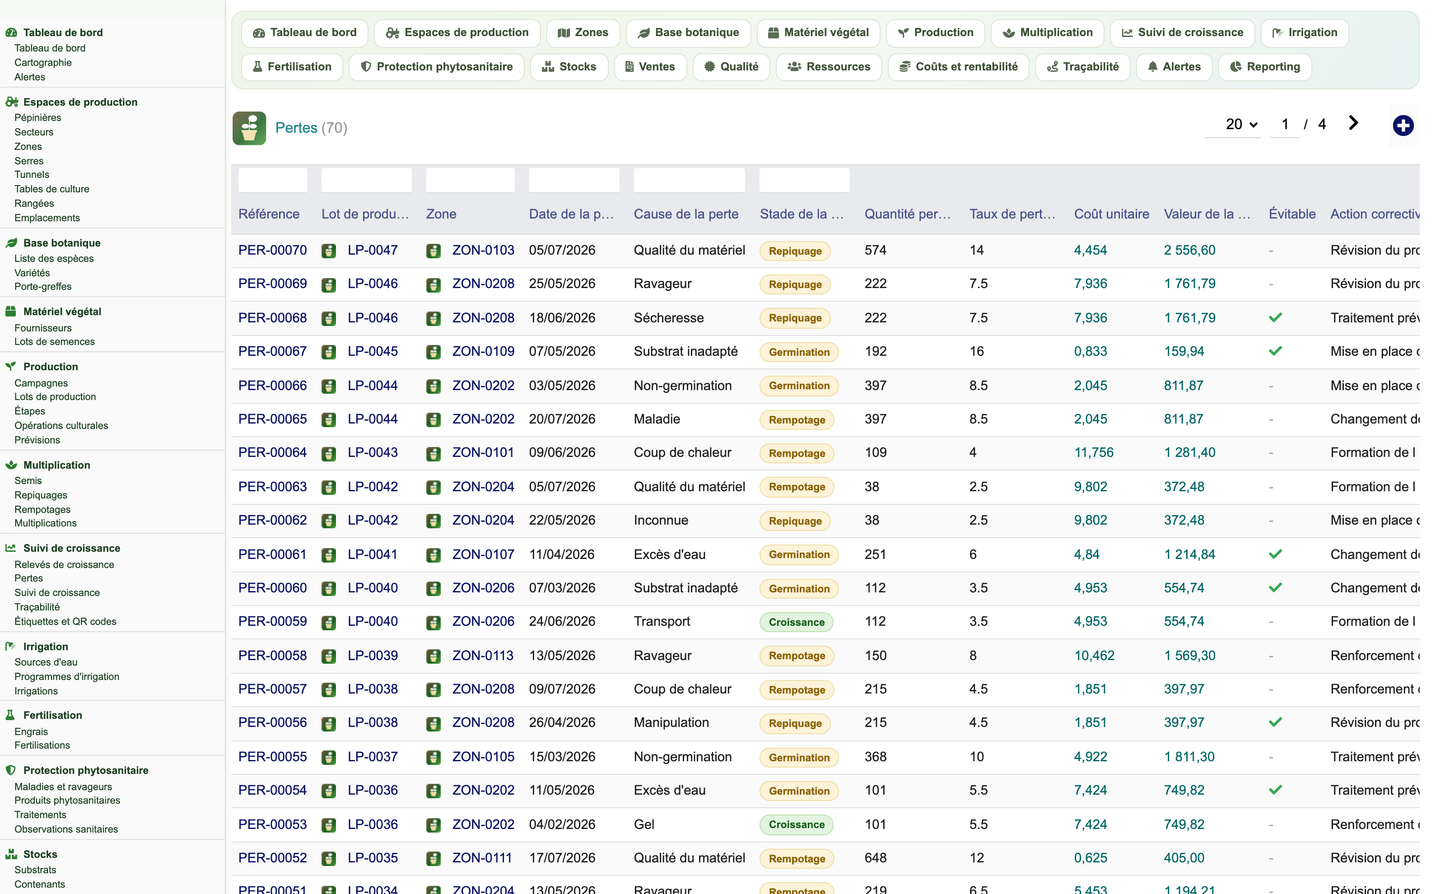
Task: Open loss record PER-00070
Action: pyautogui.click(x=272, y=250)
